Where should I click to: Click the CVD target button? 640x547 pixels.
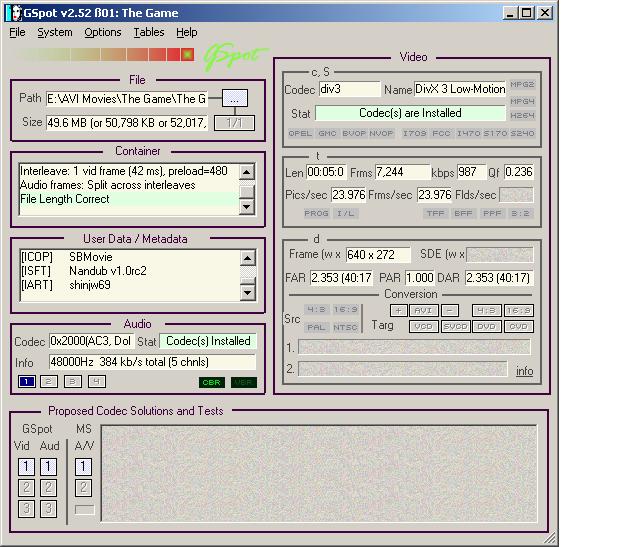[x=518, y=327]
